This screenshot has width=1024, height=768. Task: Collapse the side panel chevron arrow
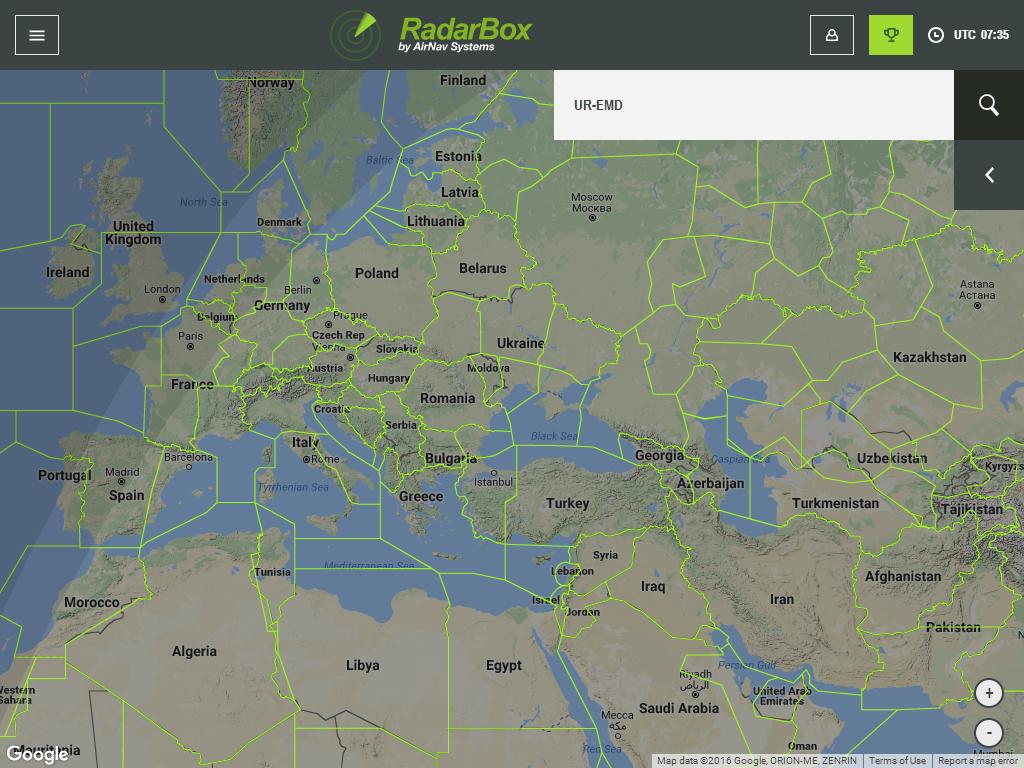989,175
